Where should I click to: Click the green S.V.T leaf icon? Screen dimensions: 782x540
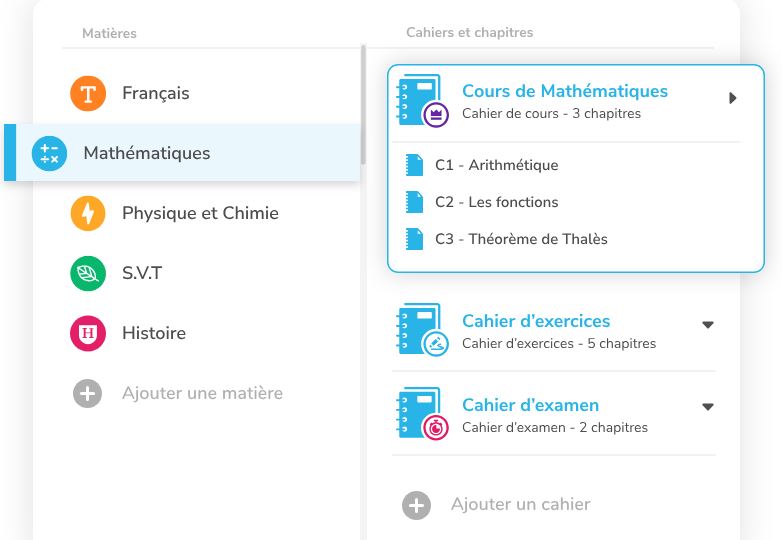tap(88, 273)
